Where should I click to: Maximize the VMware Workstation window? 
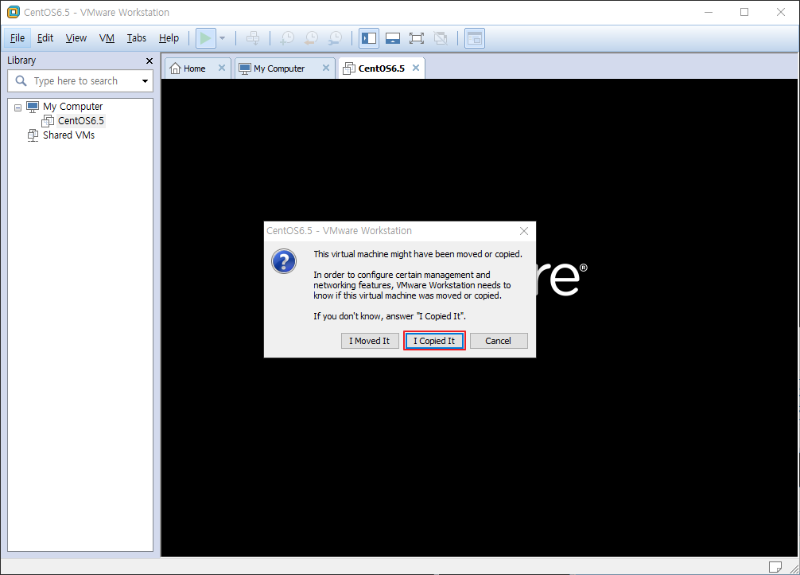point(744,12)
